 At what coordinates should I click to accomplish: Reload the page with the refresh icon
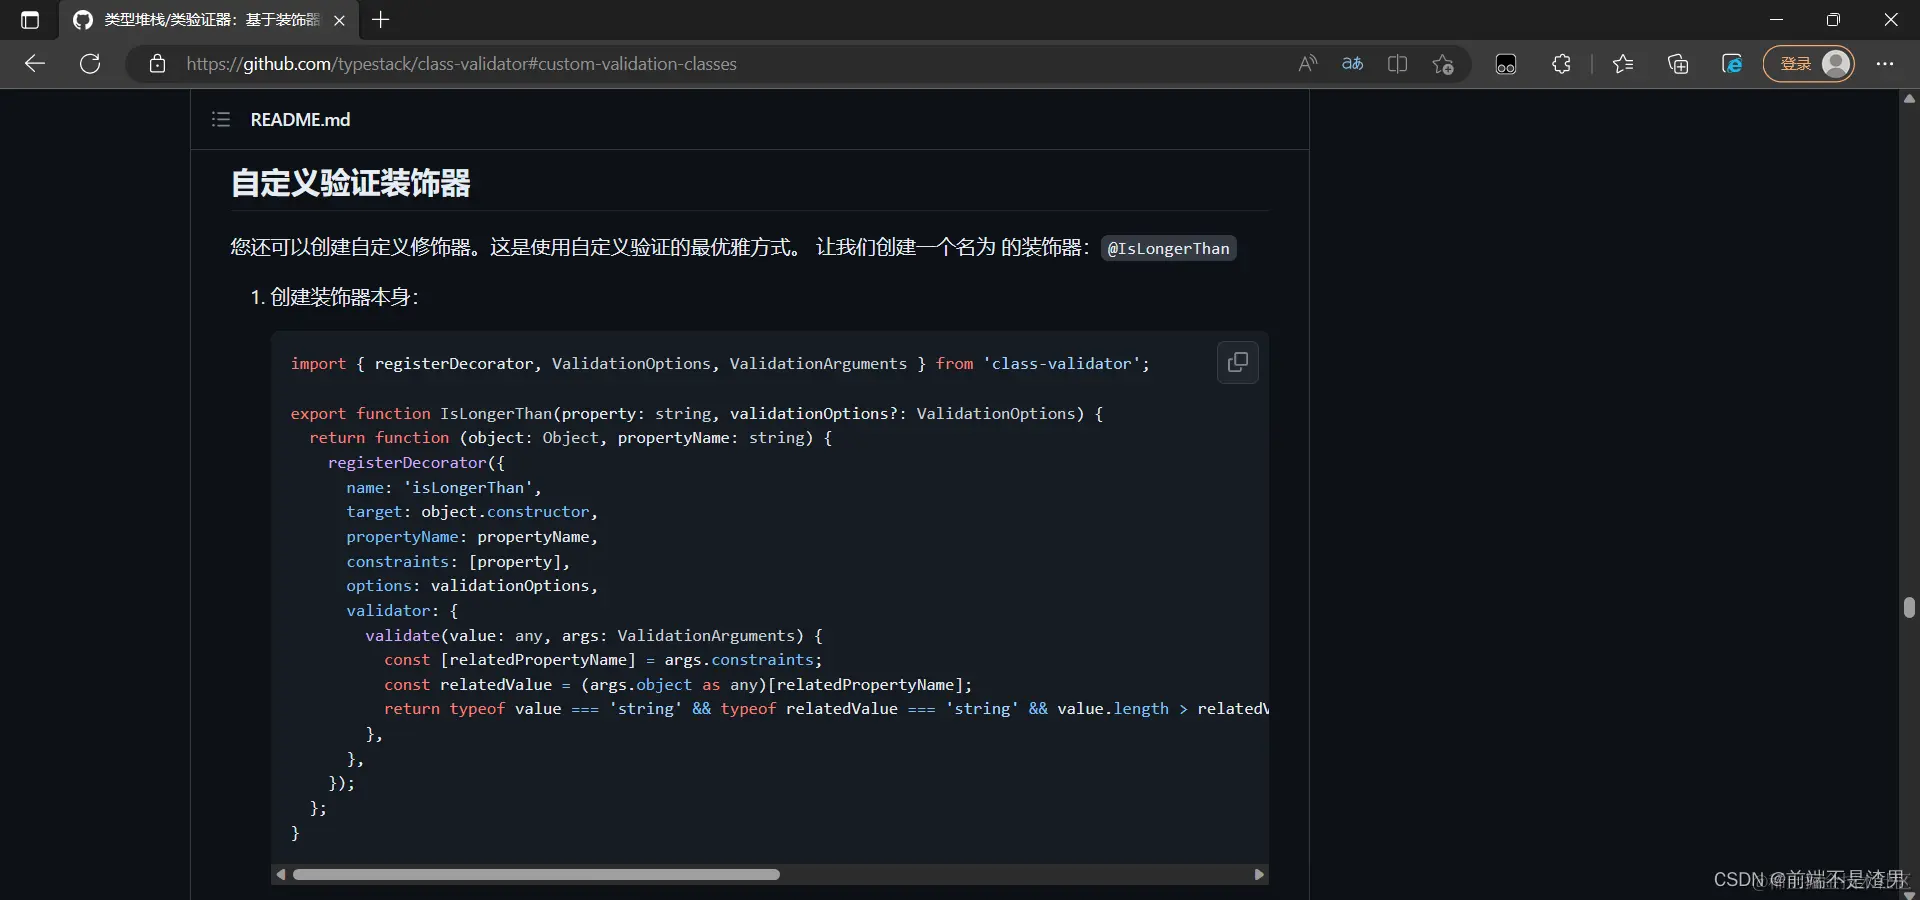[90, 64]
